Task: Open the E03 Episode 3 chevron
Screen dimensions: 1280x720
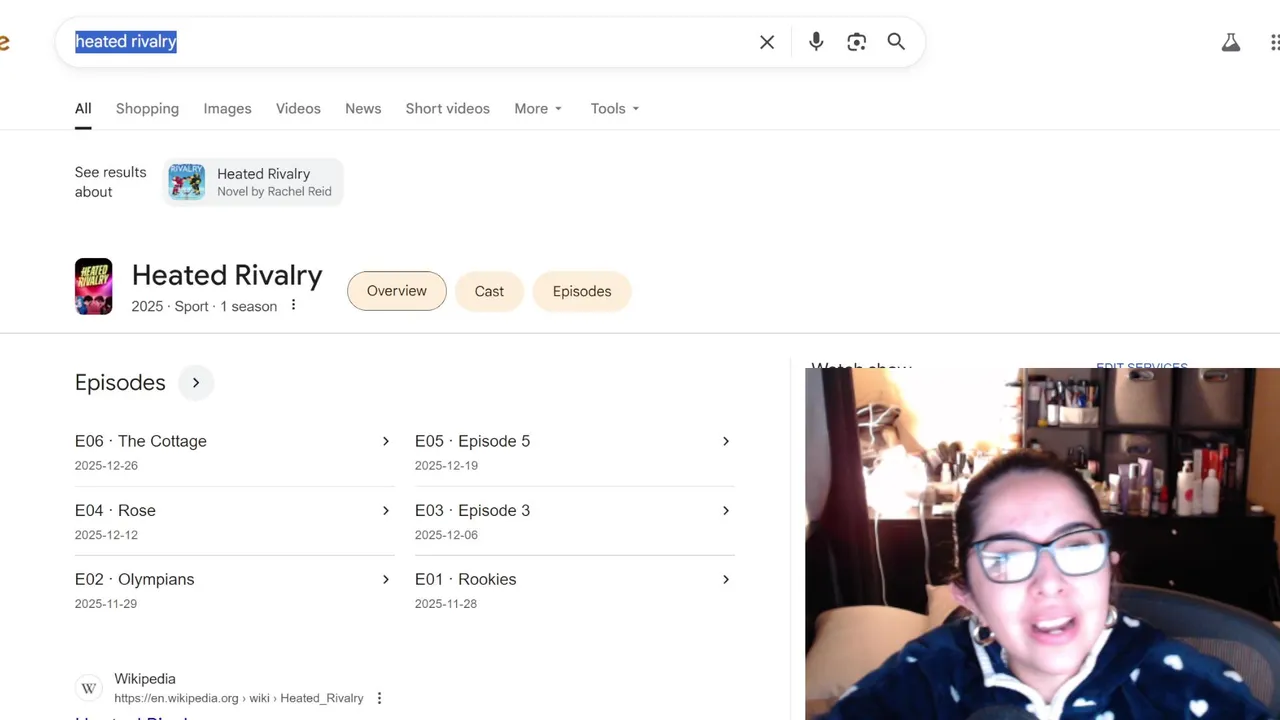Action: point(726,510)
